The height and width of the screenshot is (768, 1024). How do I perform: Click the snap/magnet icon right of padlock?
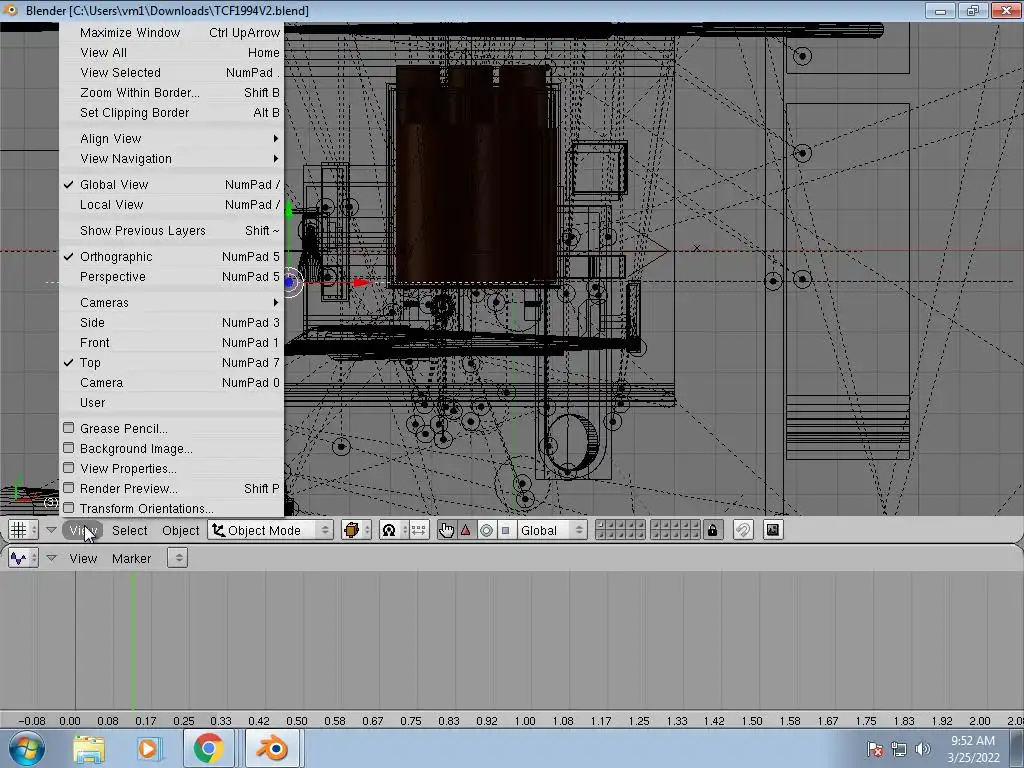pyautogui.click(x=743, y=530)
